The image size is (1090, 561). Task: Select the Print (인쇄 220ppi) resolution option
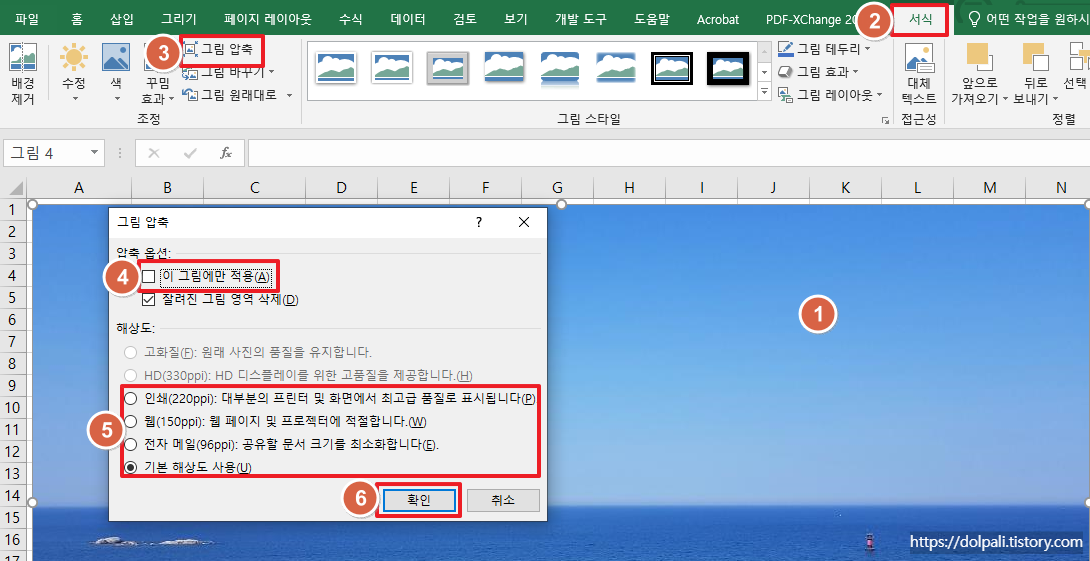coord(130,398)
